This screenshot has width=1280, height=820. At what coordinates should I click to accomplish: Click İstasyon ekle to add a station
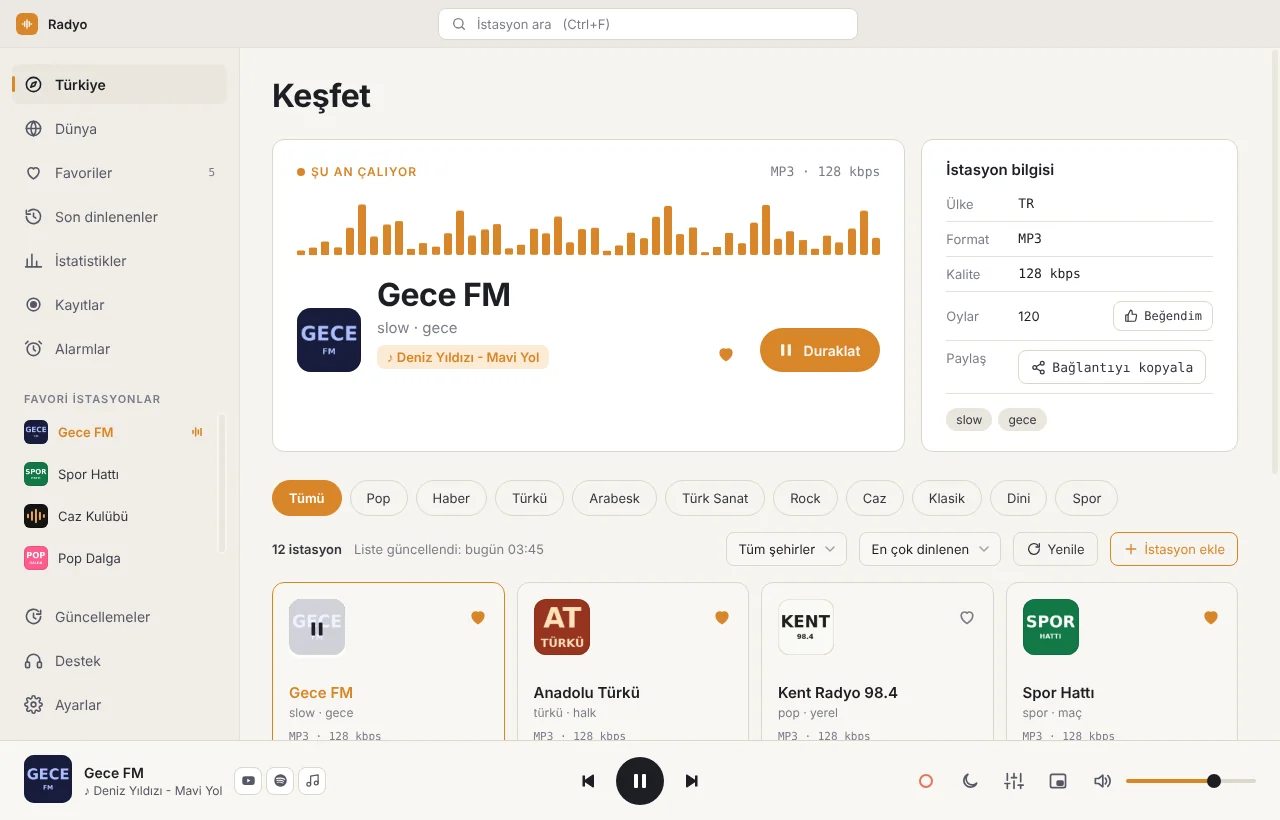[x=1174, y=549]
